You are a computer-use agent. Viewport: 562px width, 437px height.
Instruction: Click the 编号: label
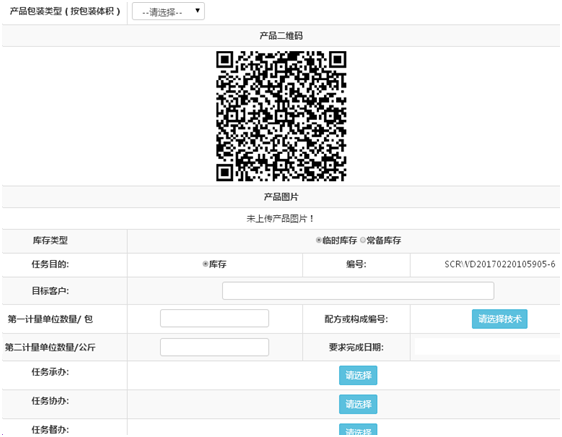tap(356, 264)
